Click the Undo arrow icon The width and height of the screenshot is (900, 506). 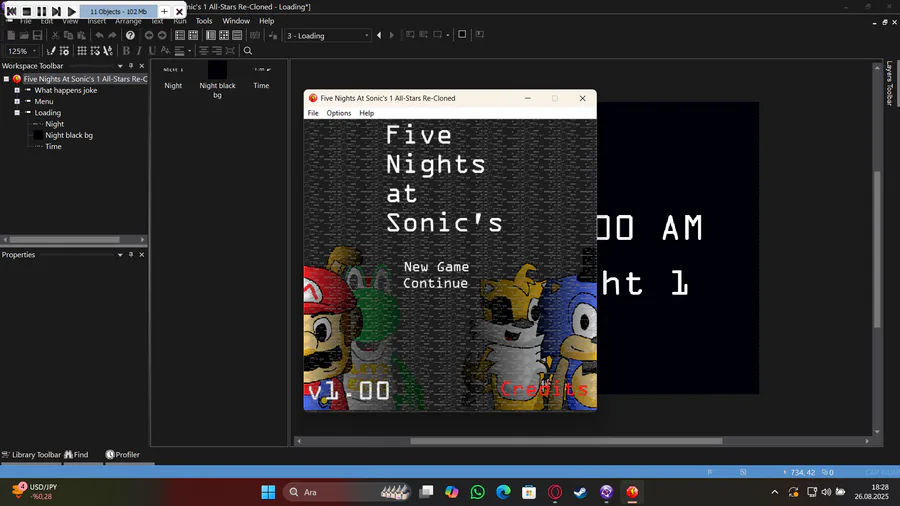click(99, 36)
